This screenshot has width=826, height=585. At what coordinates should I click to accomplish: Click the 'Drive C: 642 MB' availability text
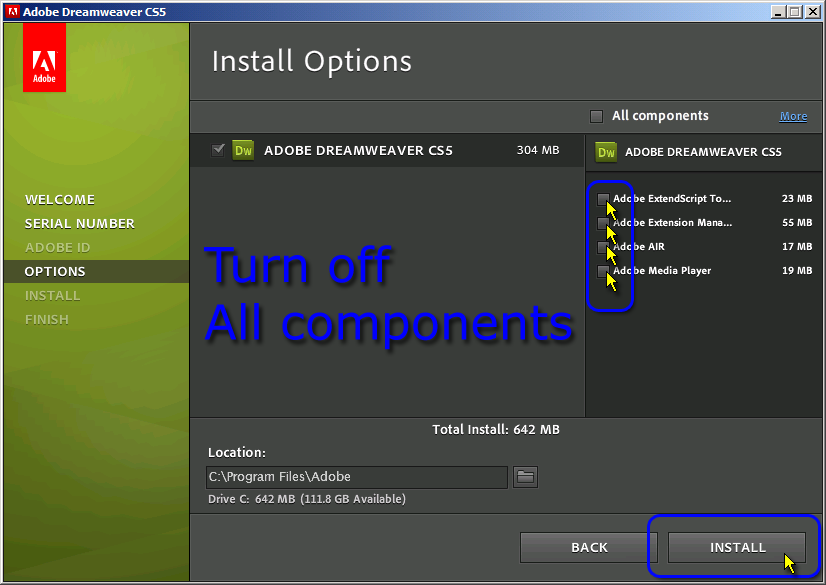(307, 499)
